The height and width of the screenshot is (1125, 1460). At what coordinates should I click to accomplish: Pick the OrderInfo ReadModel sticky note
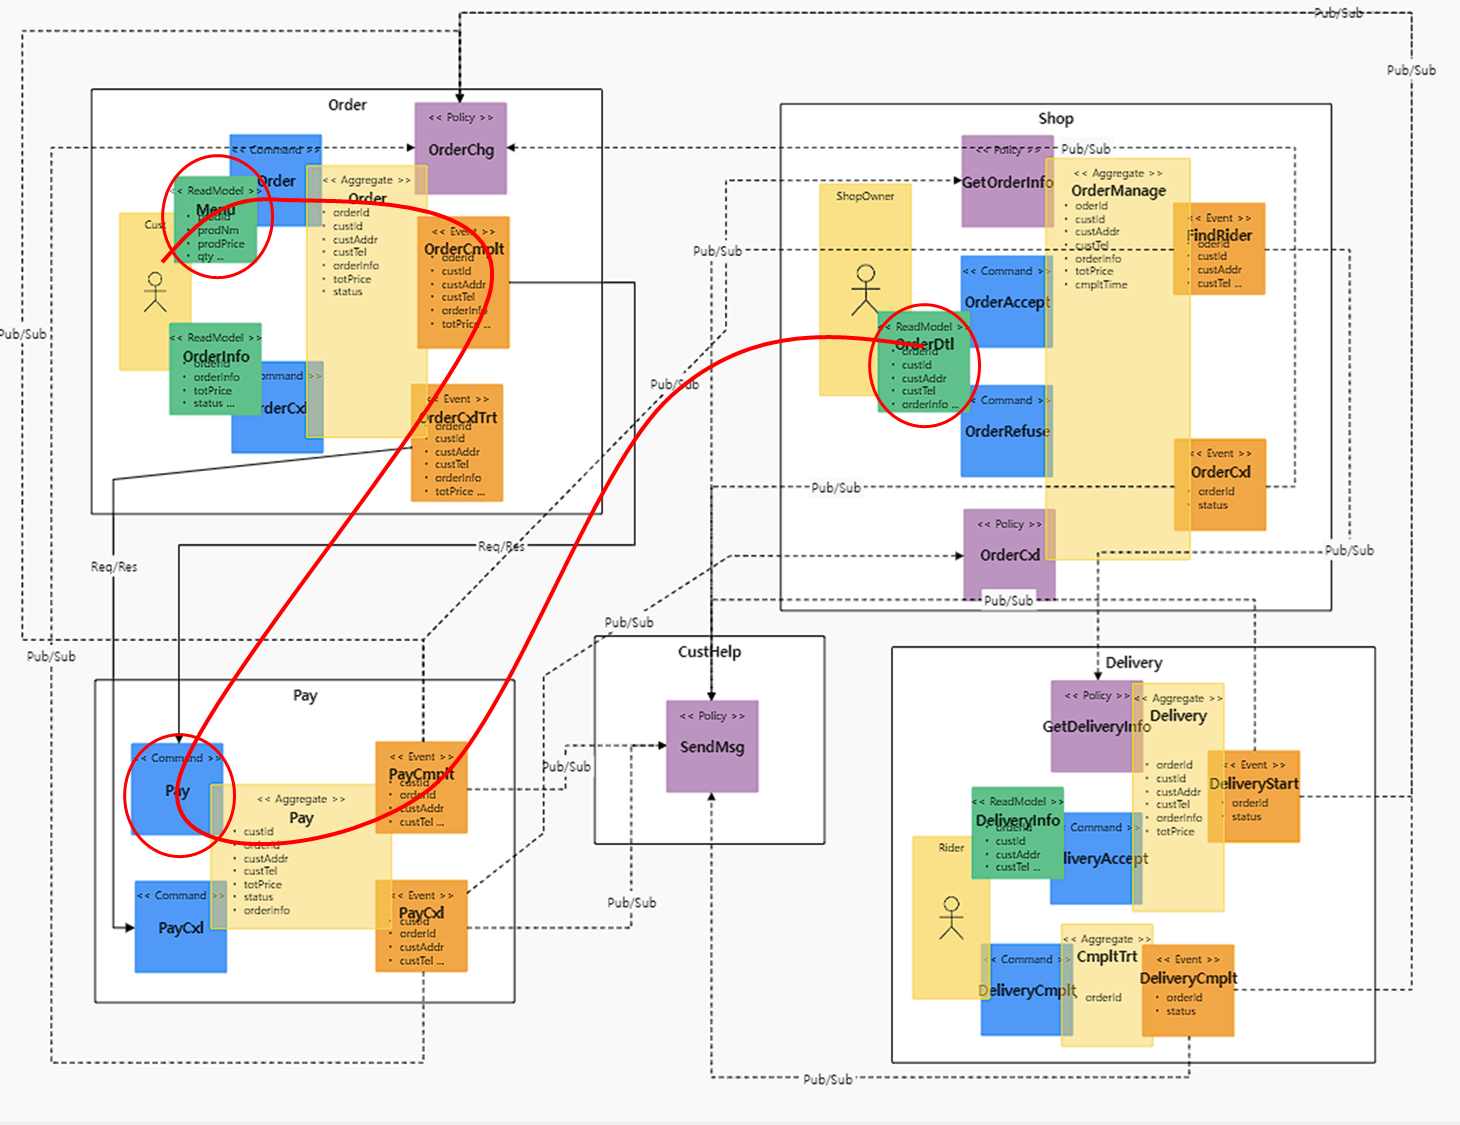[215, 368]
